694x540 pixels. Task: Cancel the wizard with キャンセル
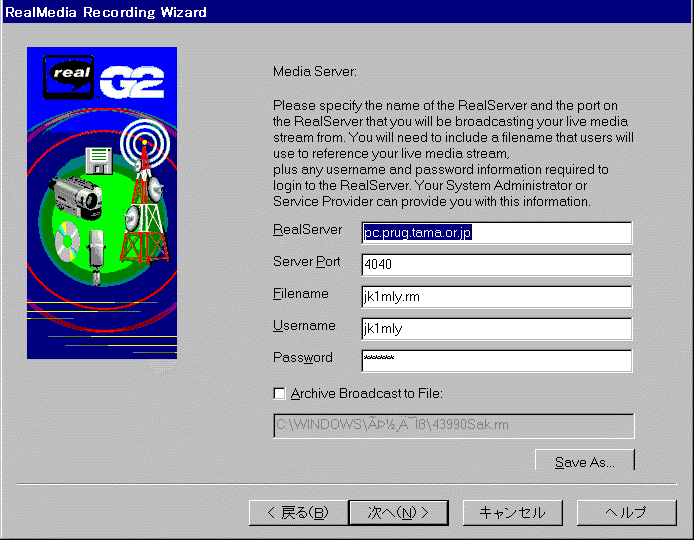tap(513, 513)
